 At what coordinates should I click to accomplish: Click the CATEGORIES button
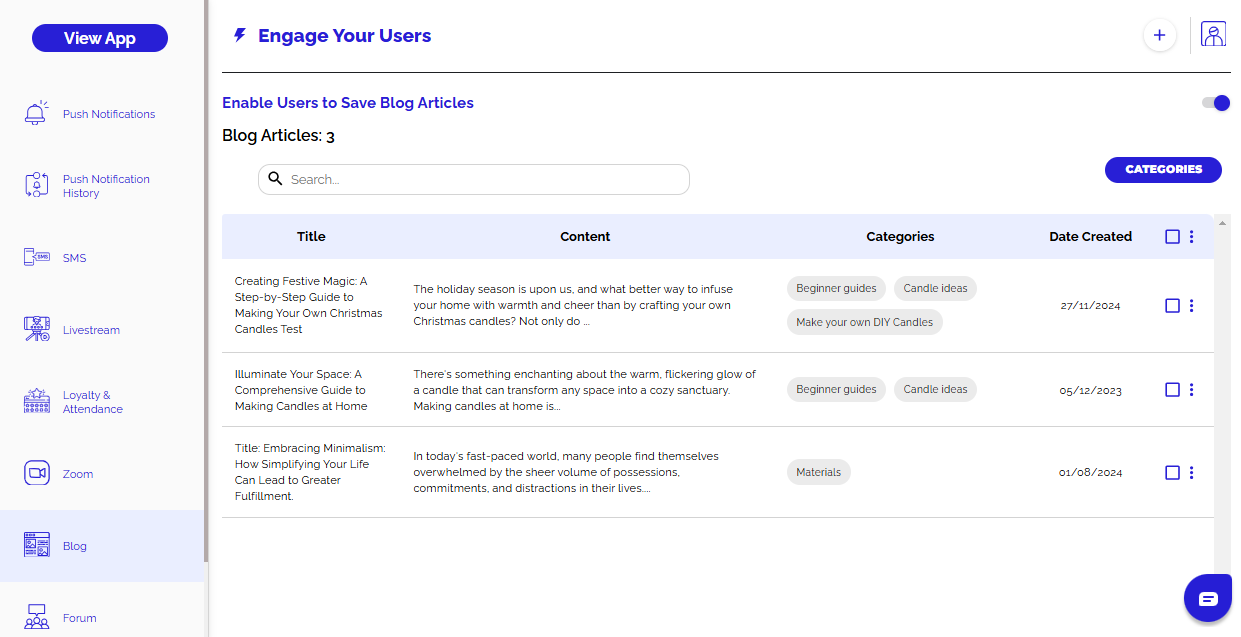coord(1163,170)
